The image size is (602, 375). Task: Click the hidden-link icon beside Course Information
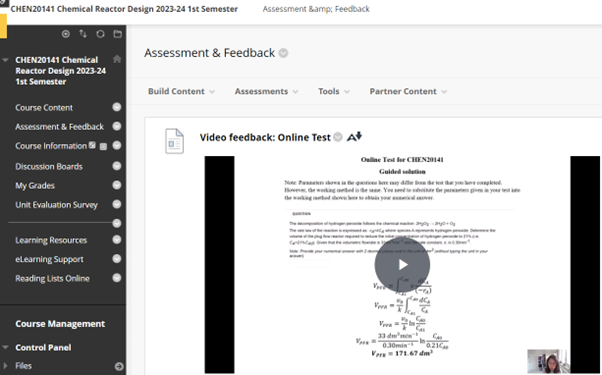point(92,145)
